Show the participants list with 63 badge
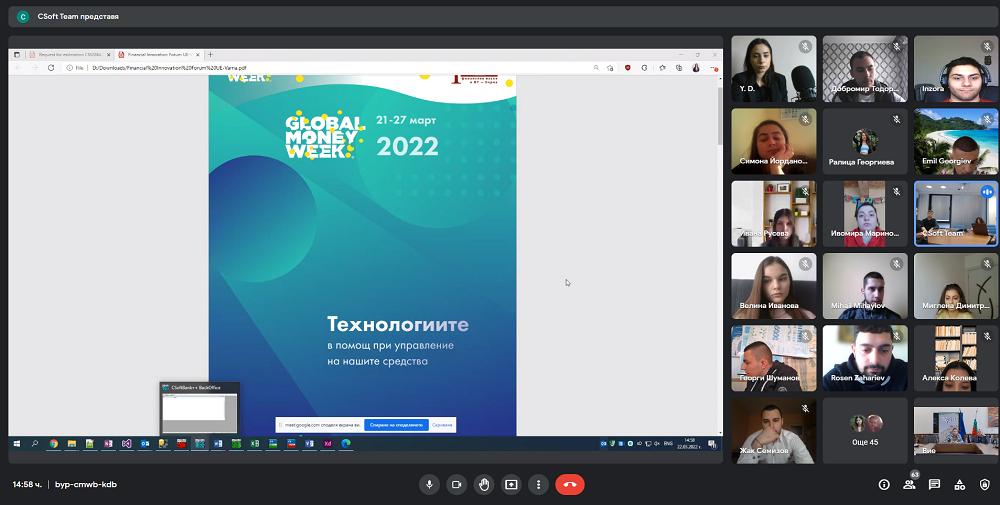 click(909, 483)
